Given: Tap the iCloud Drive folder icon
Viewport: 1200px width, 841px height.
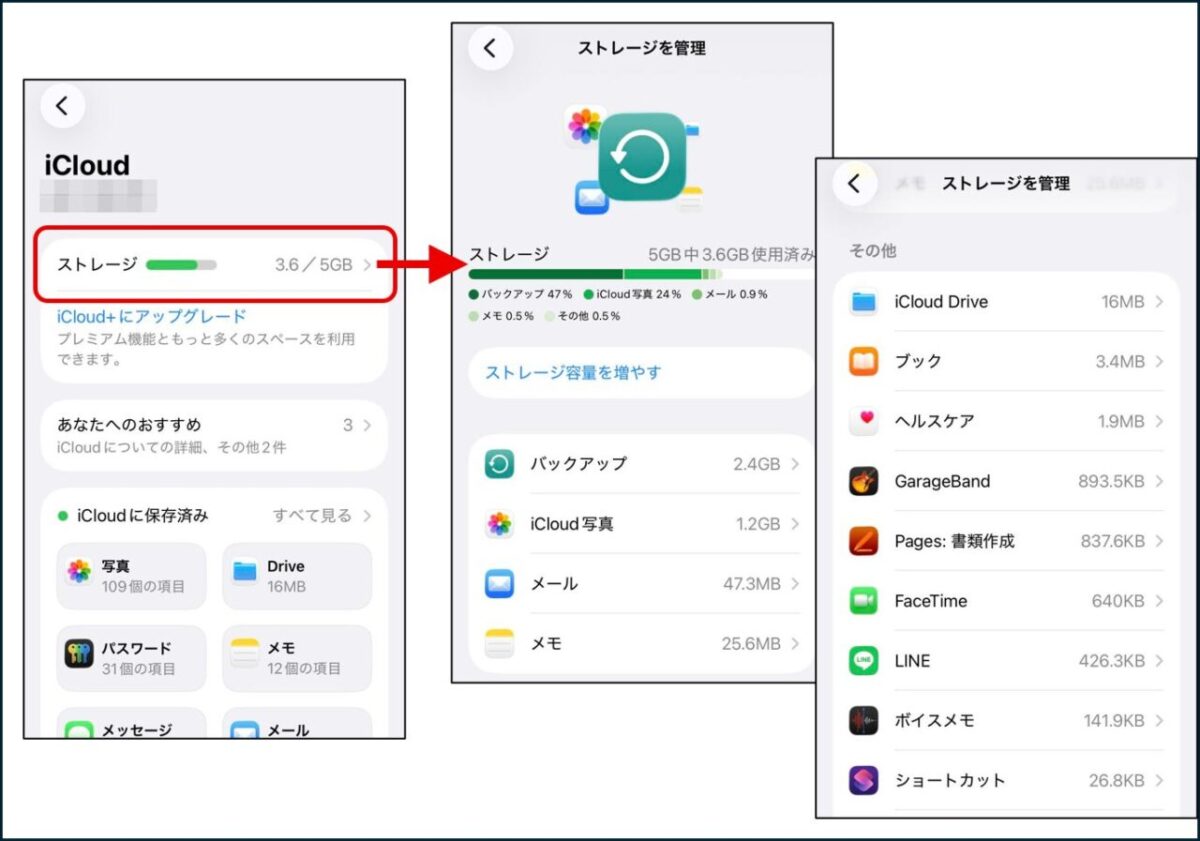Looking at the screenshot, I should coord(863,302).
